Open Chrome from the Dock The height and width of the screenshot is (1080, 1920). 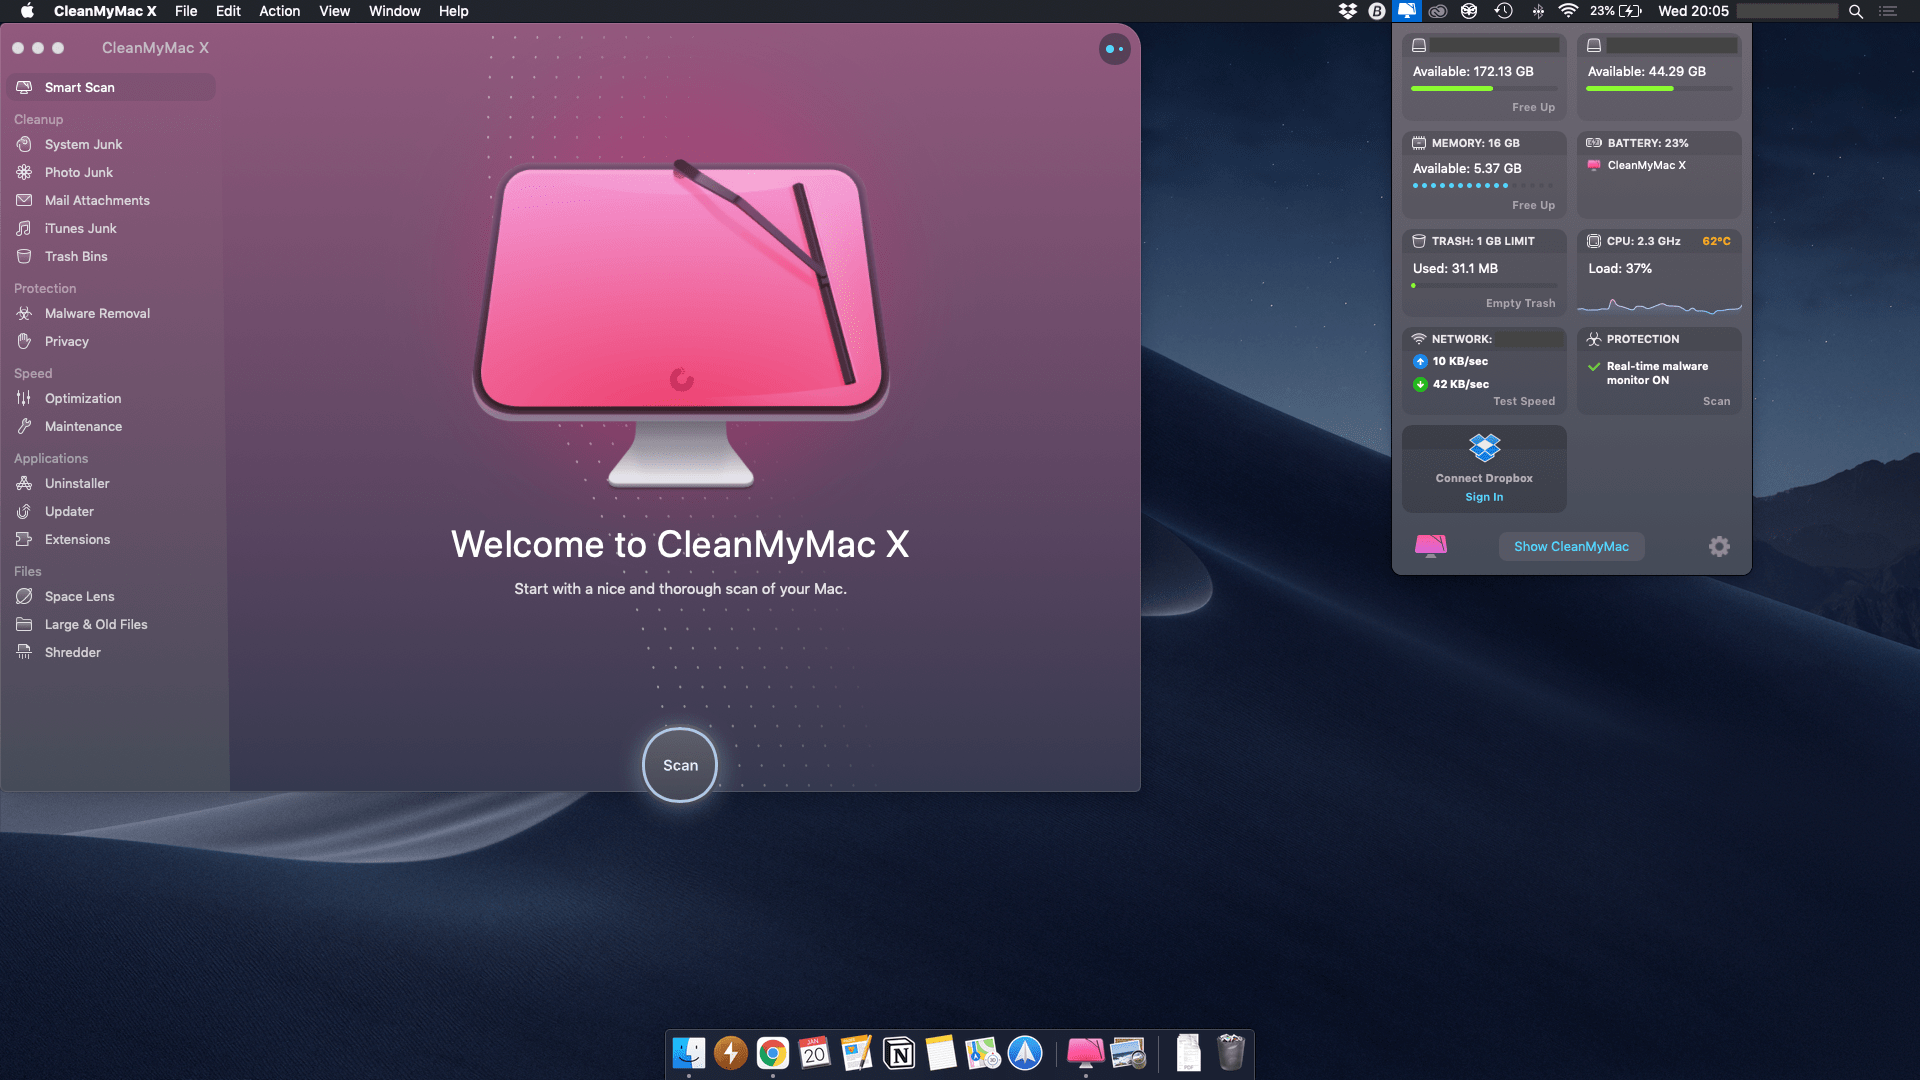click(x=772, y=1053)
